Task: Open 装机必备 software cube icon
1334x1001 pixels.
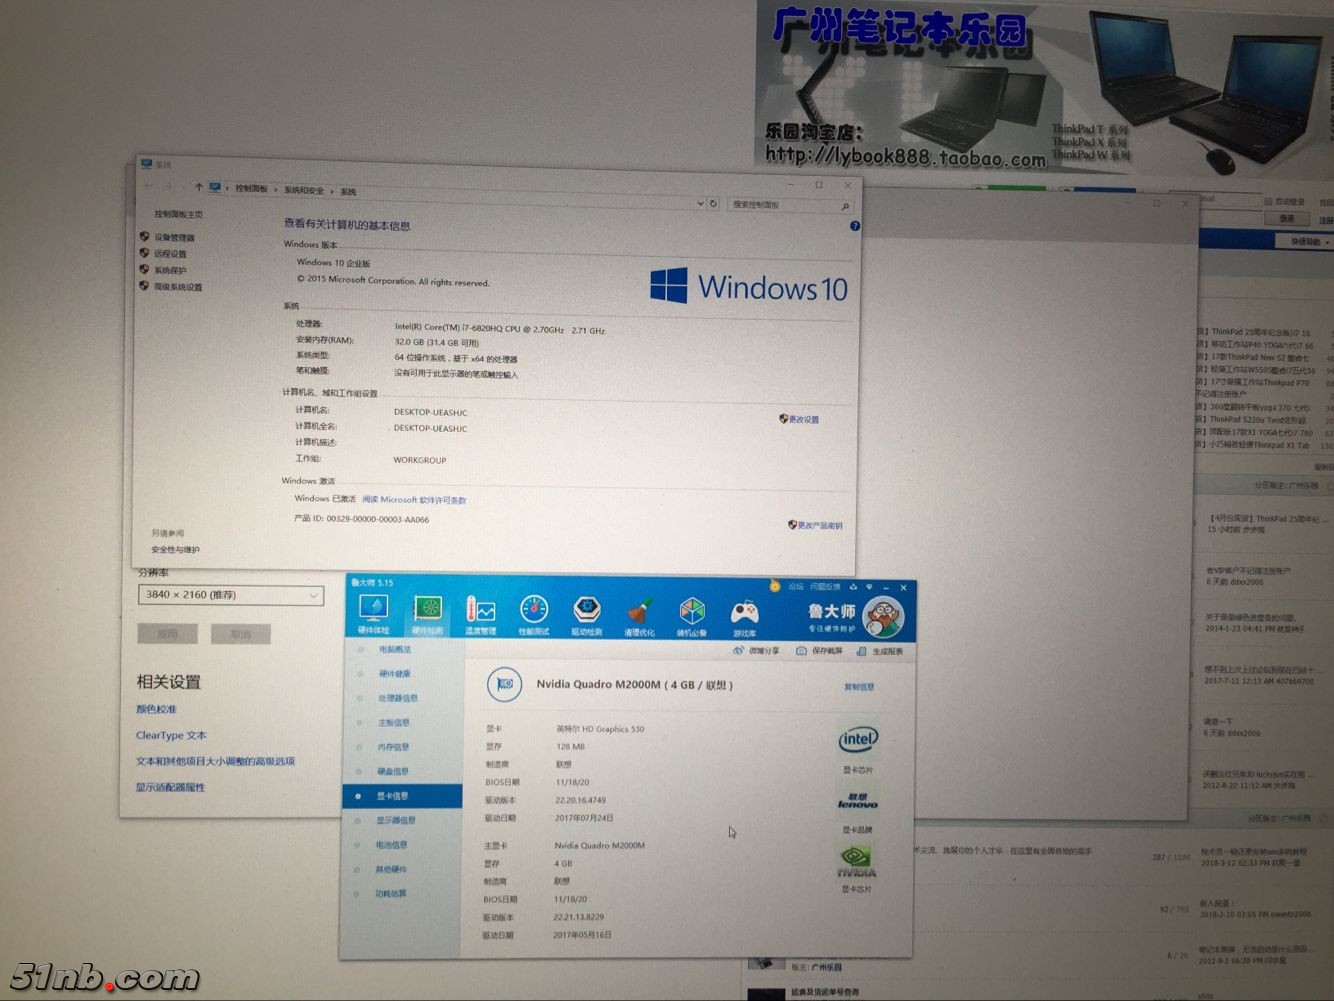Action: click(x=692, y=618)
